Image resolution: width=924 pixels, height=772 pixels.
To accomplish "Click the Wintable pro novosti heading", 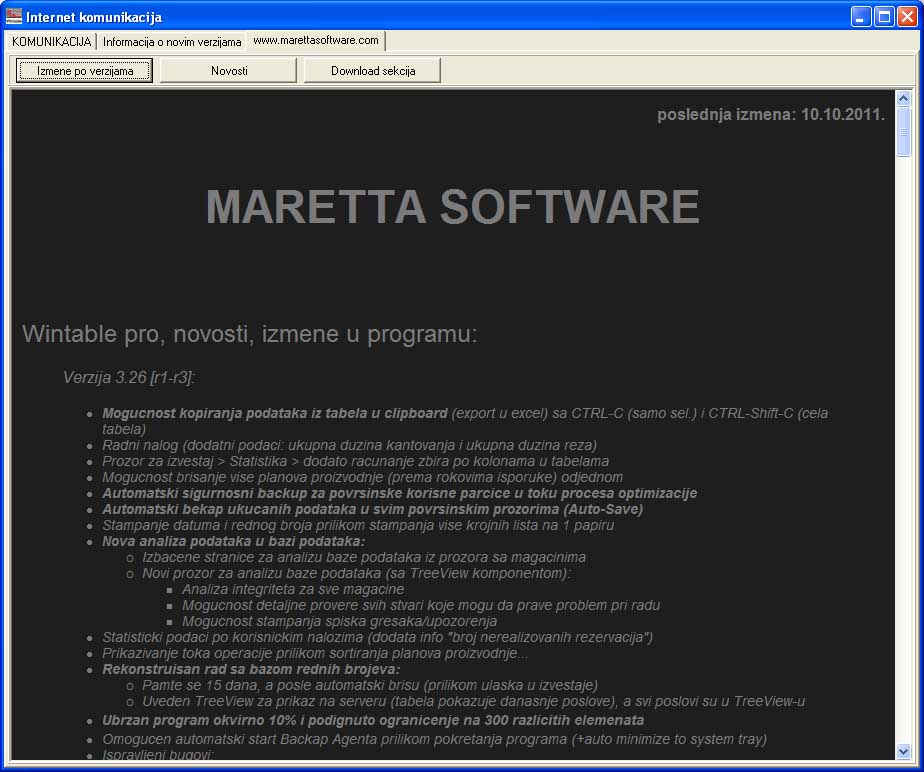I will 250,334.
